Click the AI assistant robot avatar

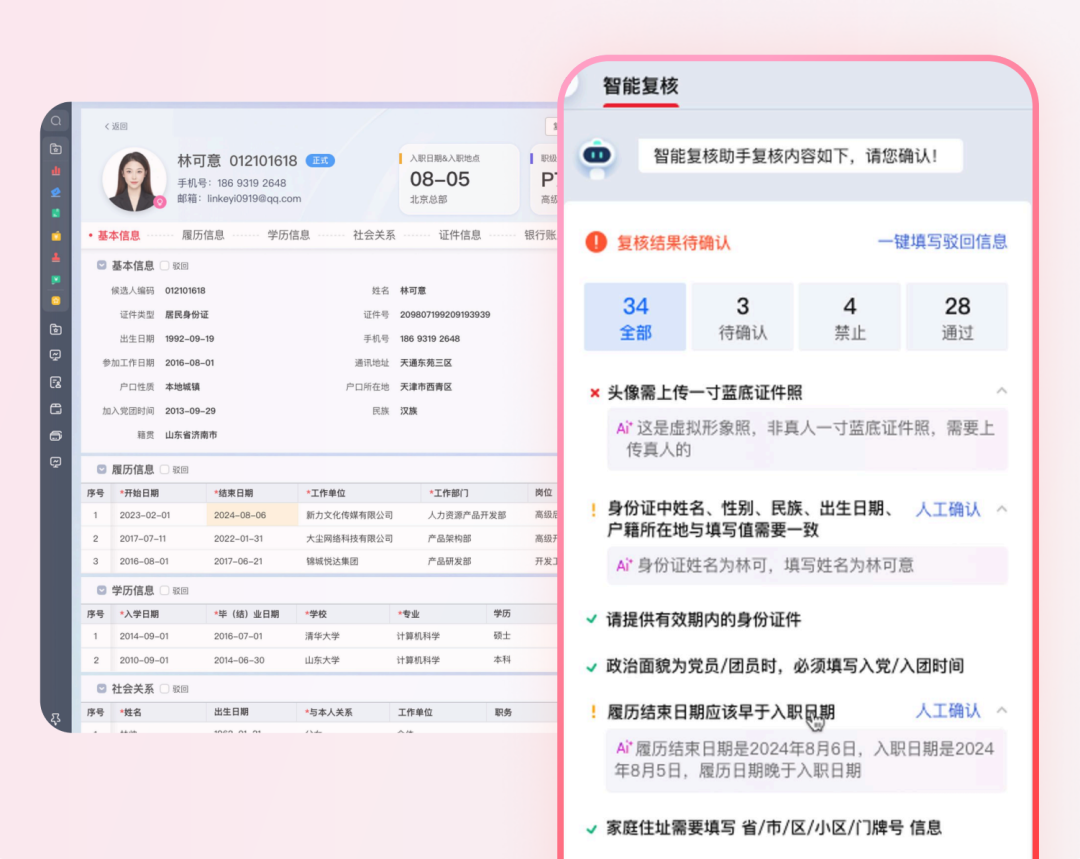597,157
